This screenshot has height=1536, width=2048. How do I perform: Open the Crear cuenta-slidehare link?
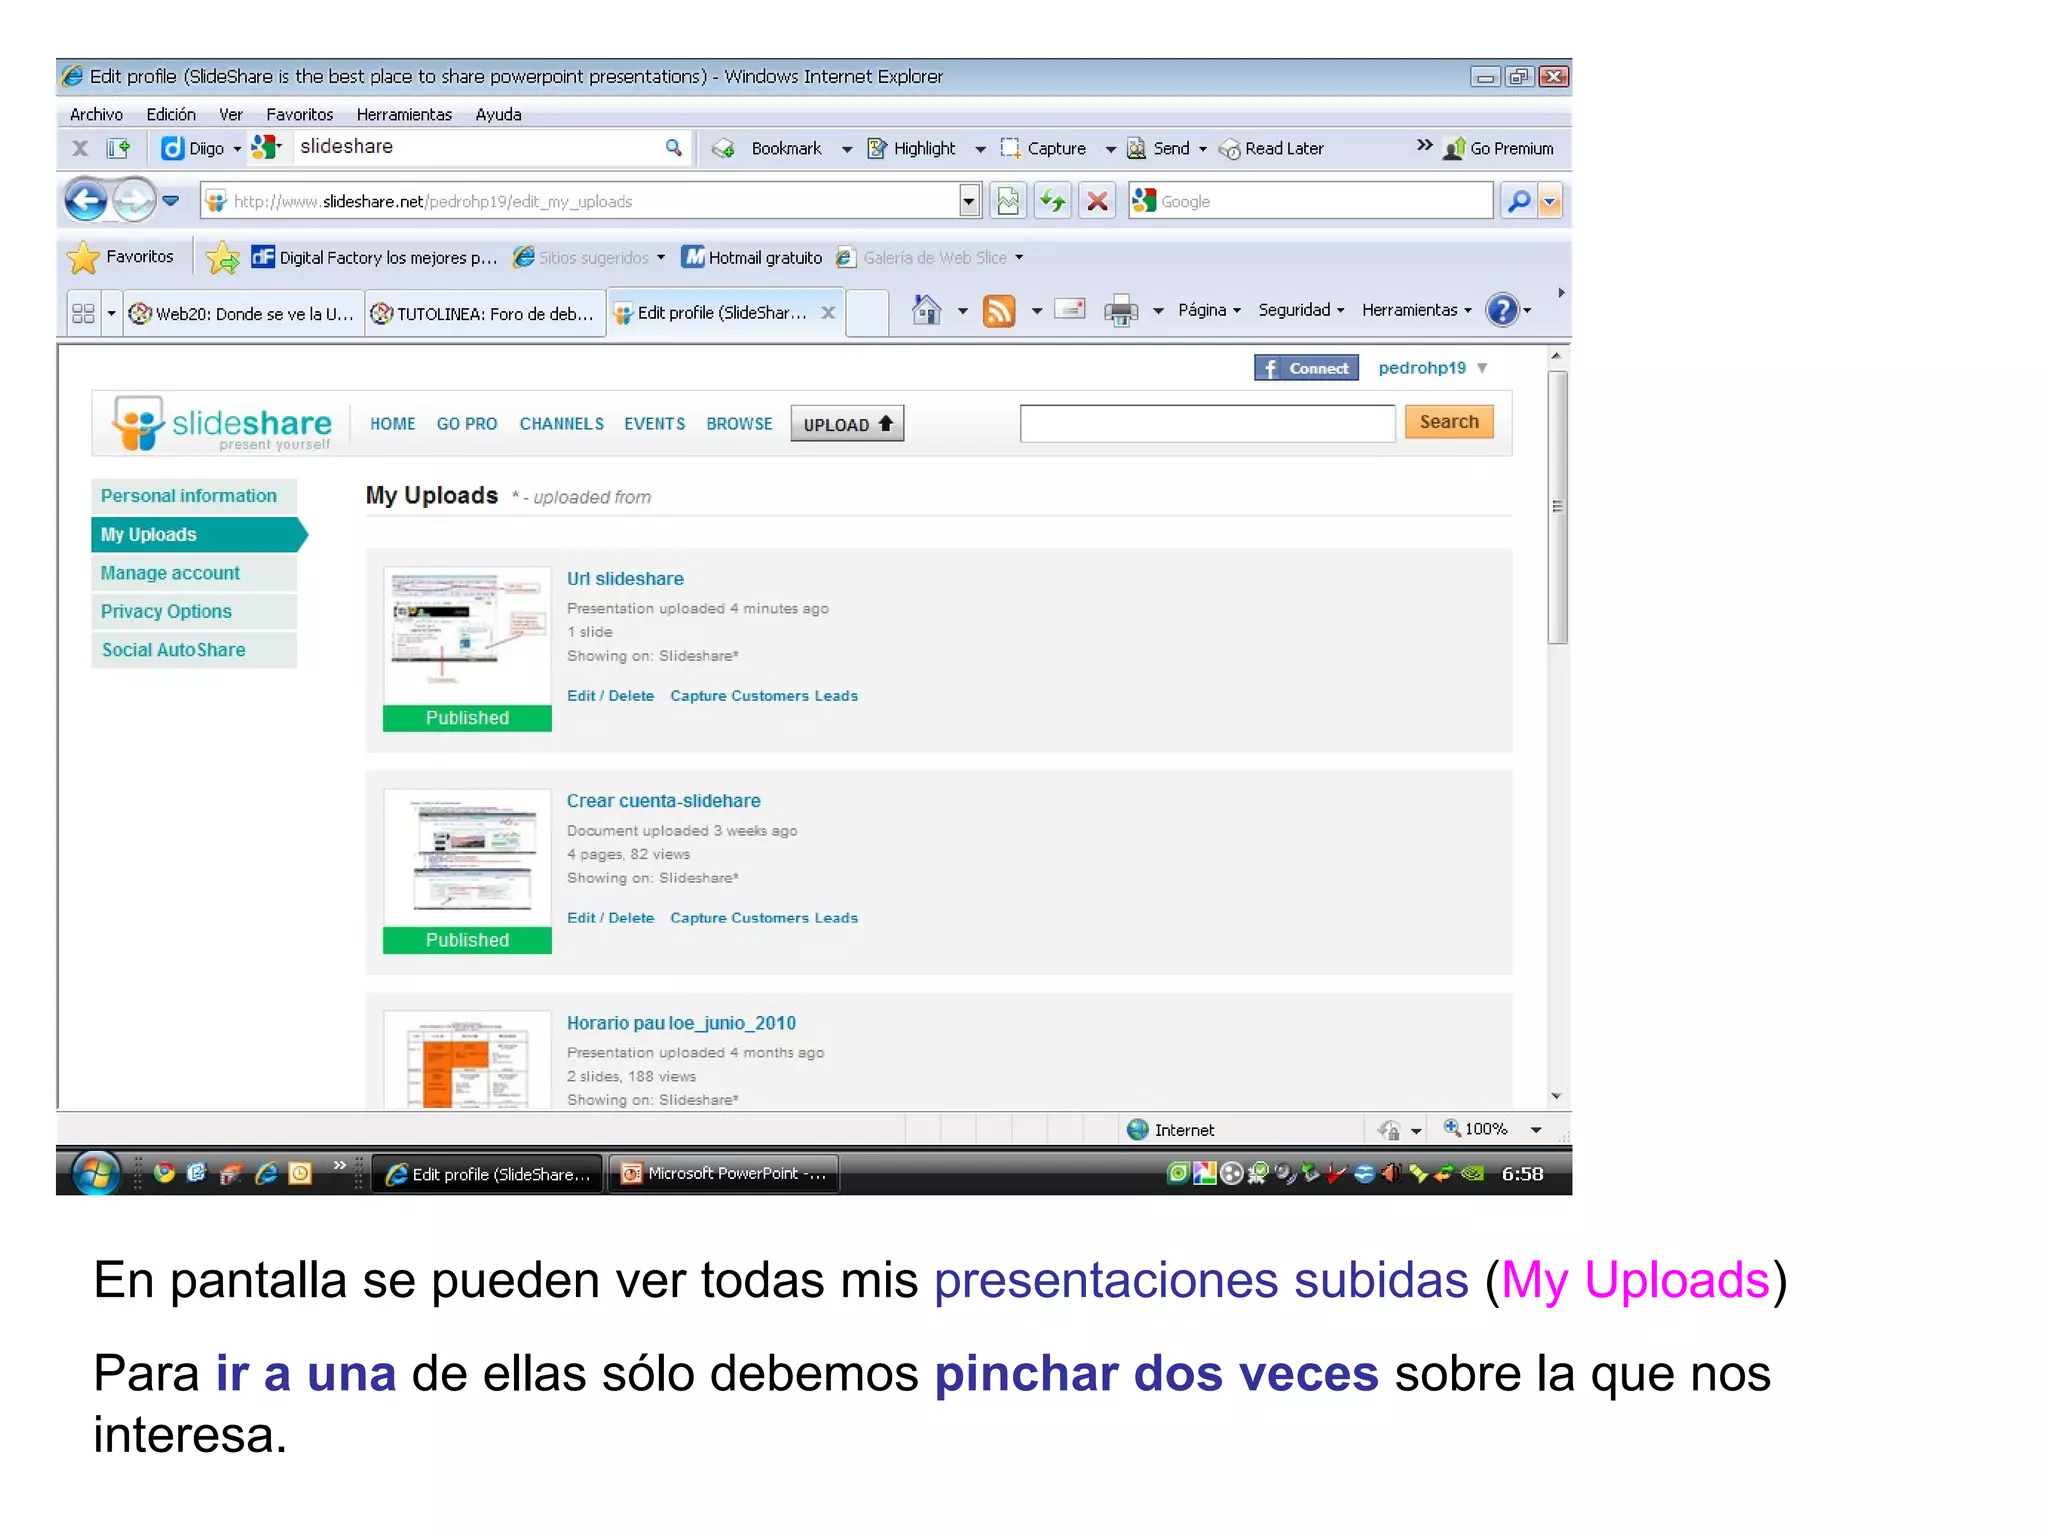pos(663,801)
